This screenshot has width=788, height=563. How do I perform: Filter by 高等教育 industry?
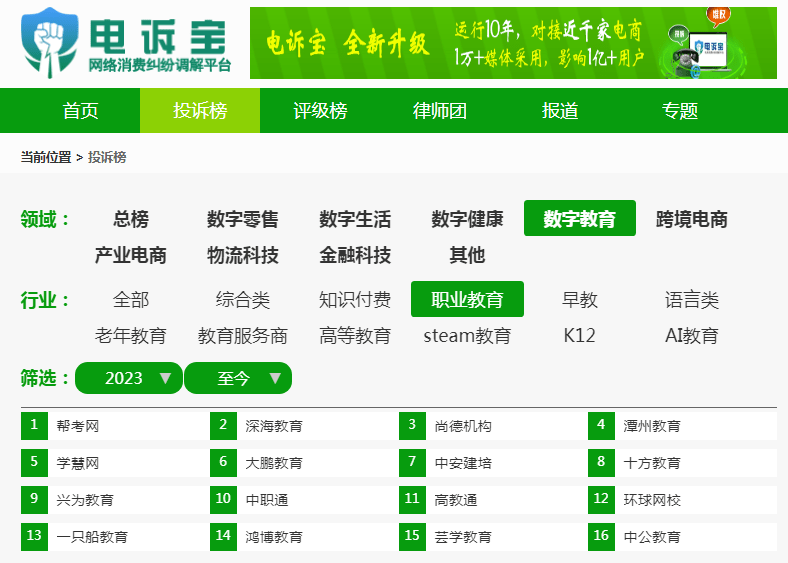pos(355,335)
